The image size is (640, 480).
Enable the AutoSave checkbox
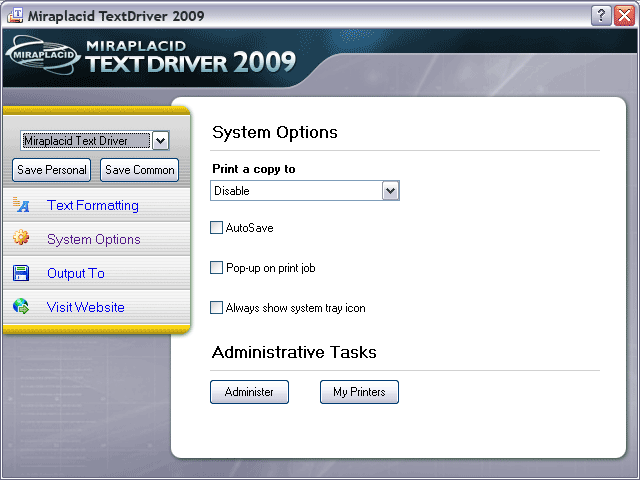[216, 227]
